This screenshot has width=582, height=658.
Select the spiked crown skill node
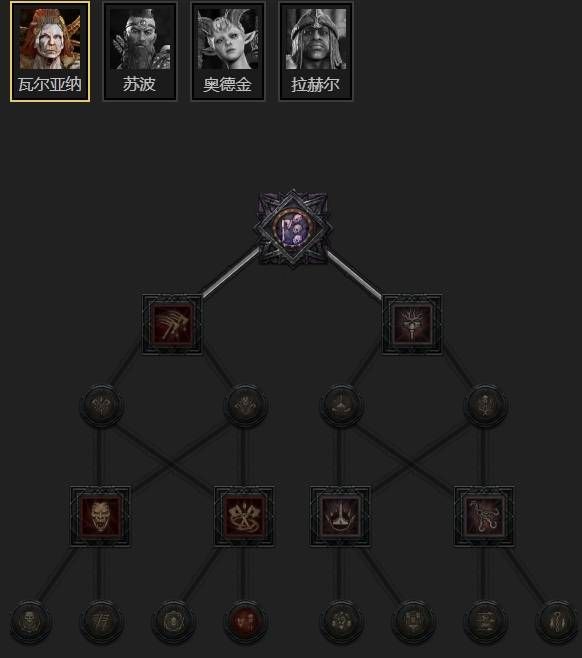point(340,516)
